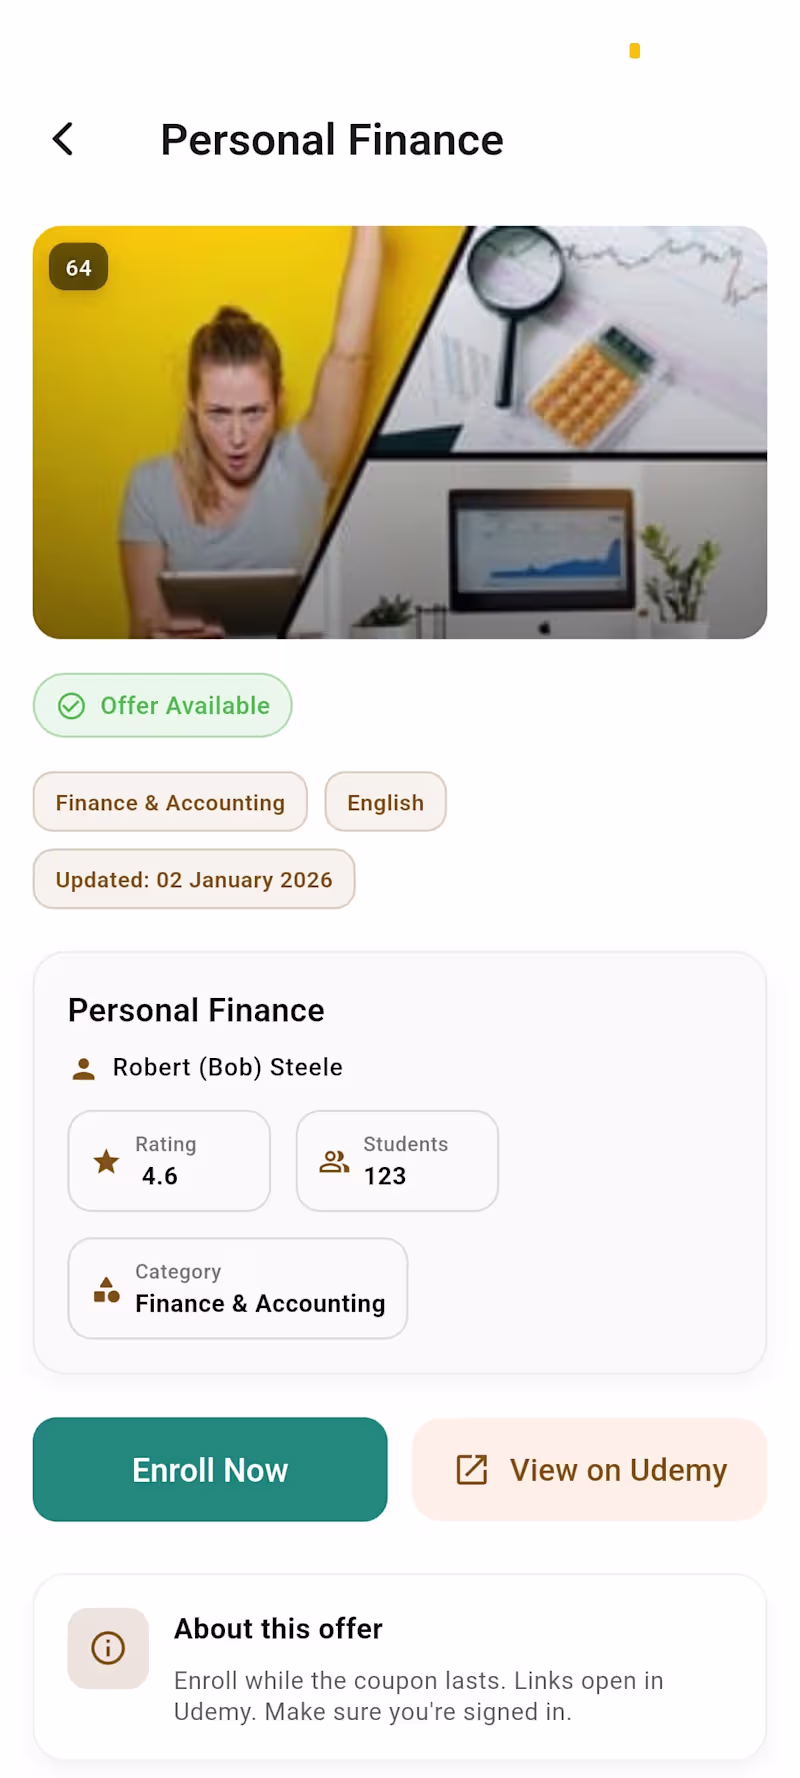Screen dimensions: 800x1778
Task: Tap the category shapes icon
Action: (106, 1290)
